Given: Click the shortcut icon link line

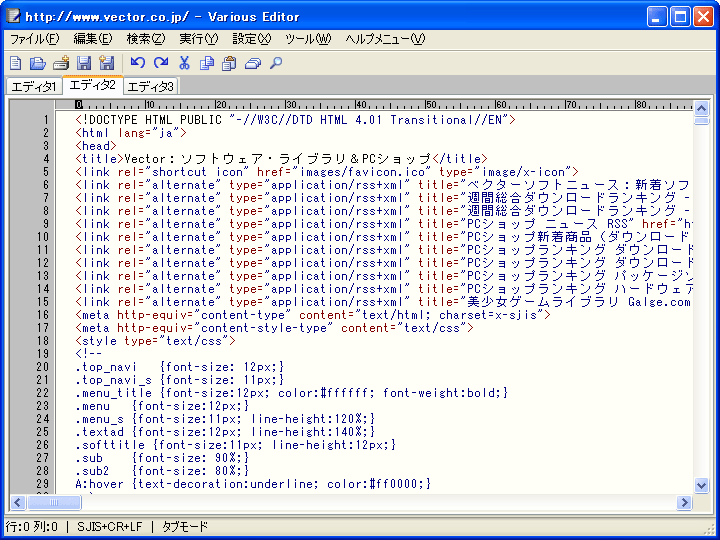Looking at the screenshot, I should pyautogui.click(x=327, y=172).
